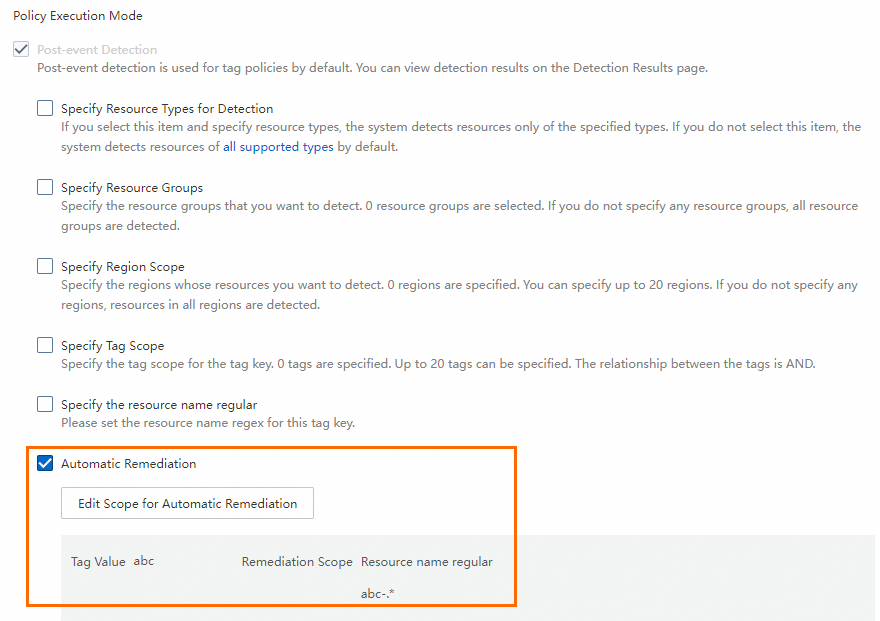Enable the Specify Tag Scope checkbox
This screenshot has width=880, height=621.
point(45,345)
